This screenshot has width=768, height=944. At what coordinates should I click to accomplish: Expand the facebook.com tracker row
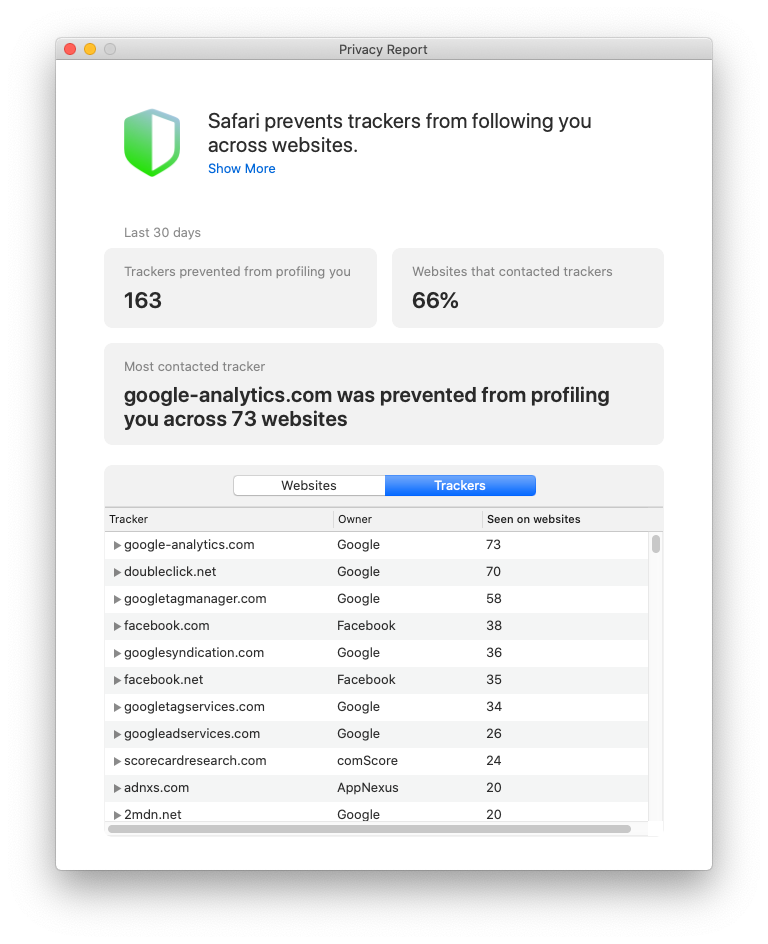pyautogui.click(x=117, y=627)
